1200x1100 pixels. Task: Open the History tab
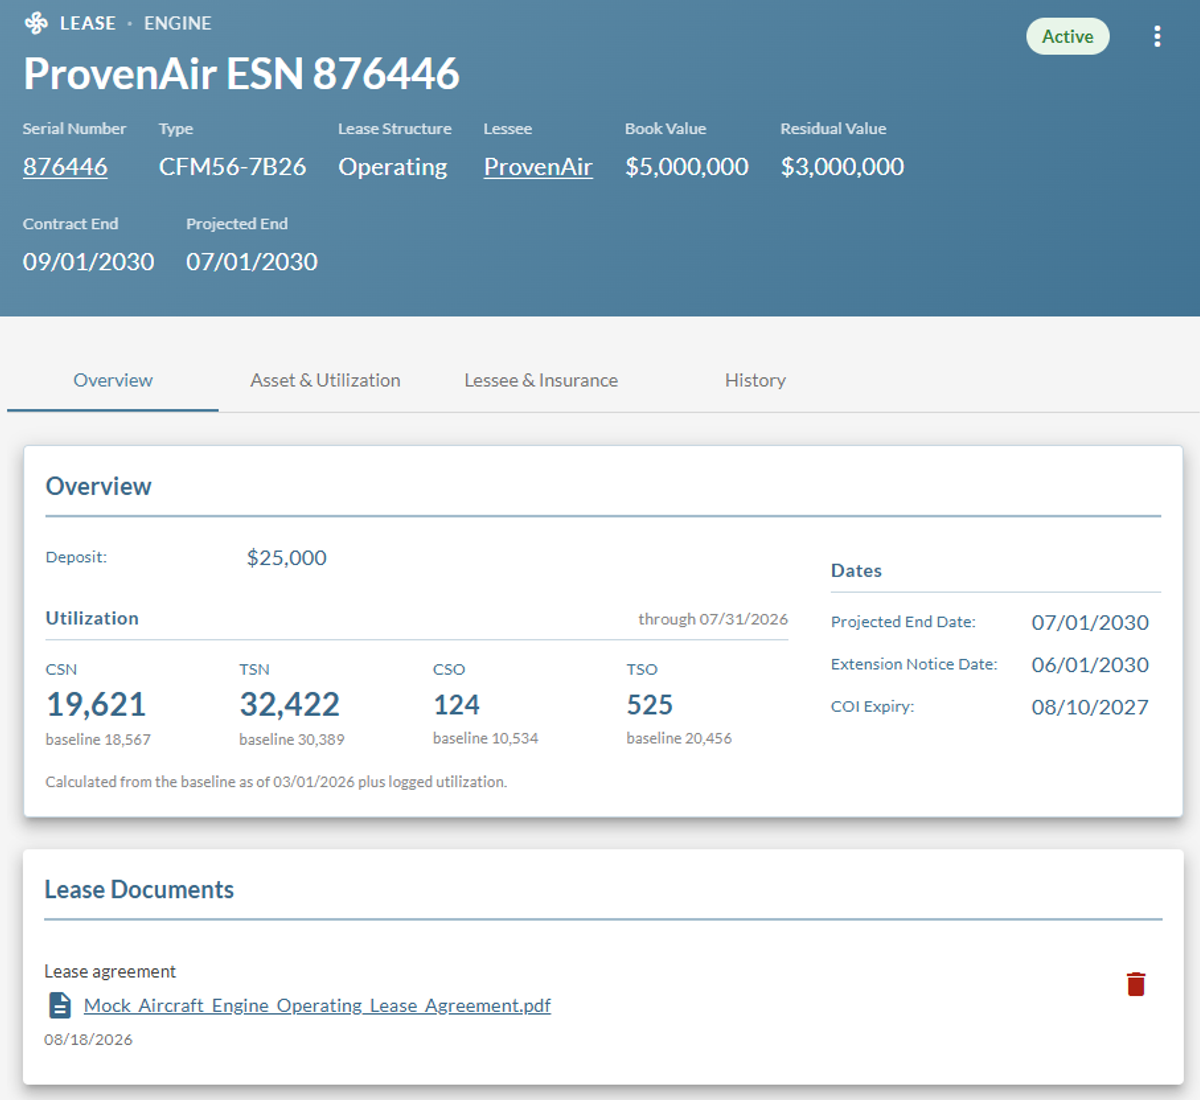point(755,380)
